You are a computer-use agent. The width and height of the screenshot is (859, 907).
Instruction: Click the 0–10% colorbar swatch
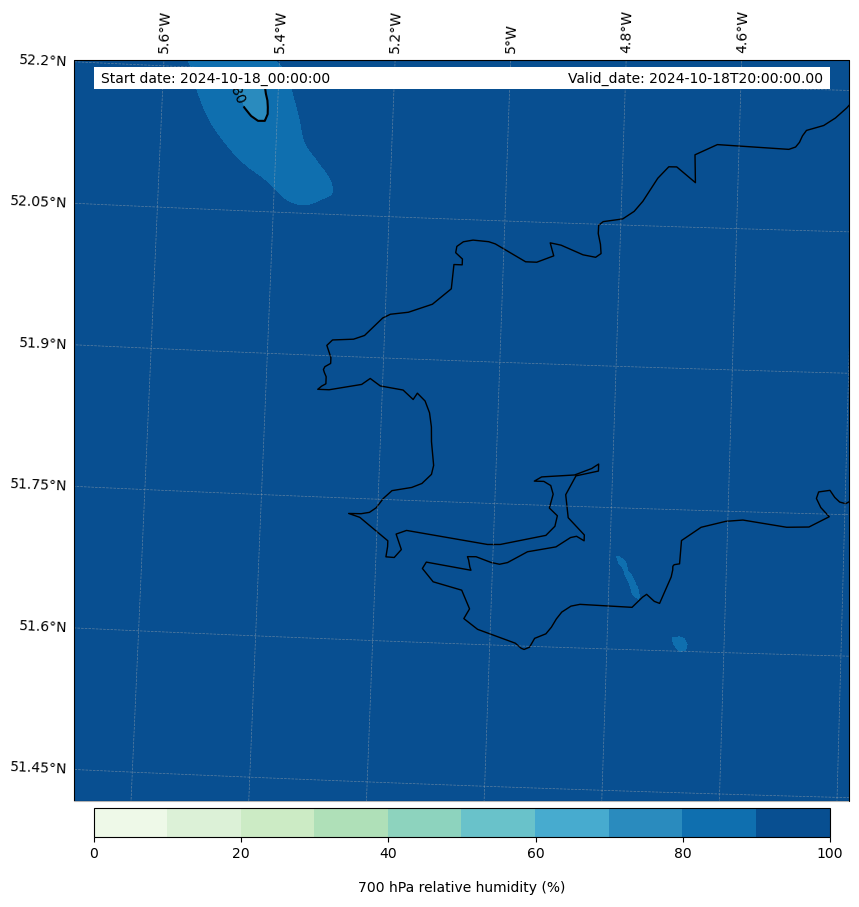click(x=131, y=823)
